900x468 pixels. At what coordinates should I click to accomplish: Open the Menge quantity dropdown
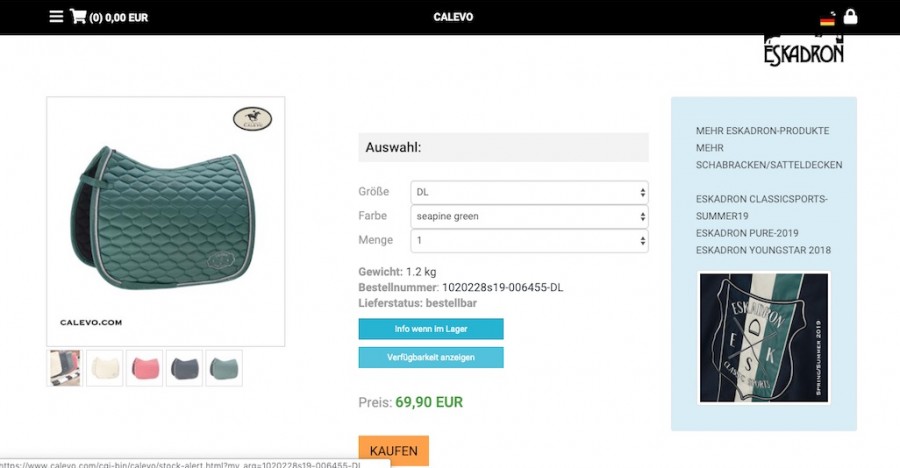[529, 241]
